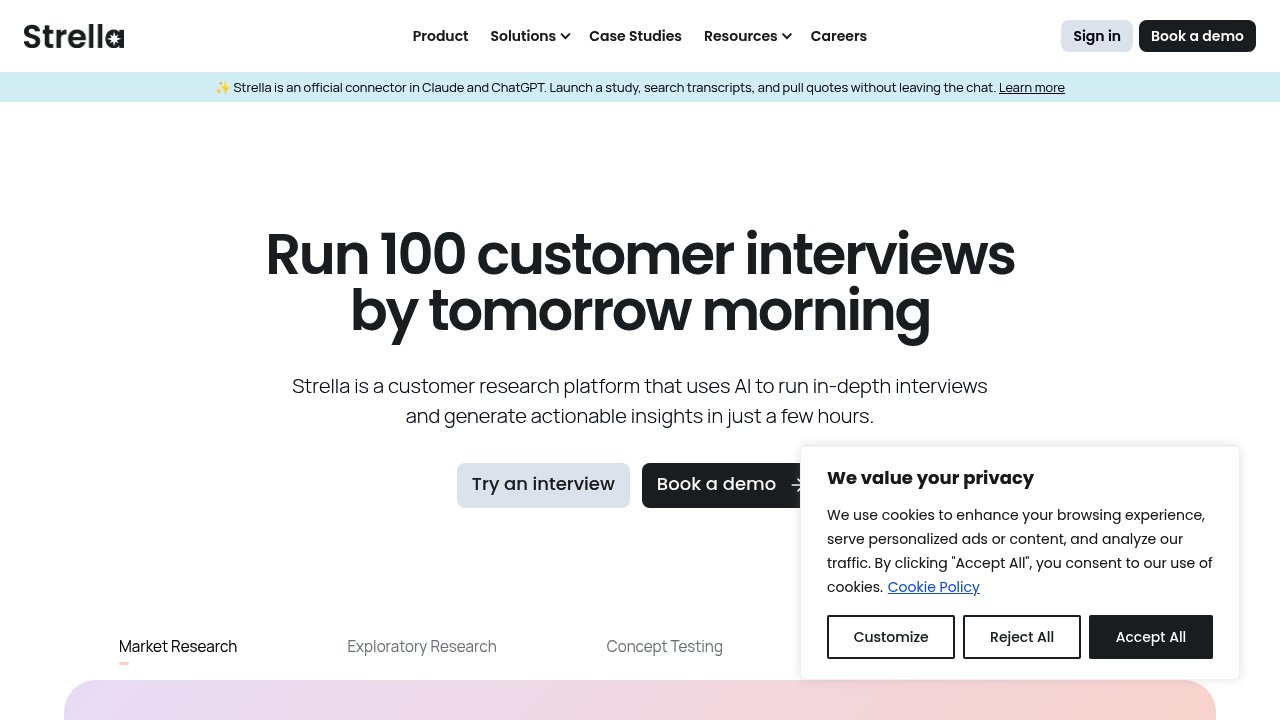1280x720 pixels.
Task: Click the sparkle emoji in the announcement banner
Action: (223, 87)
